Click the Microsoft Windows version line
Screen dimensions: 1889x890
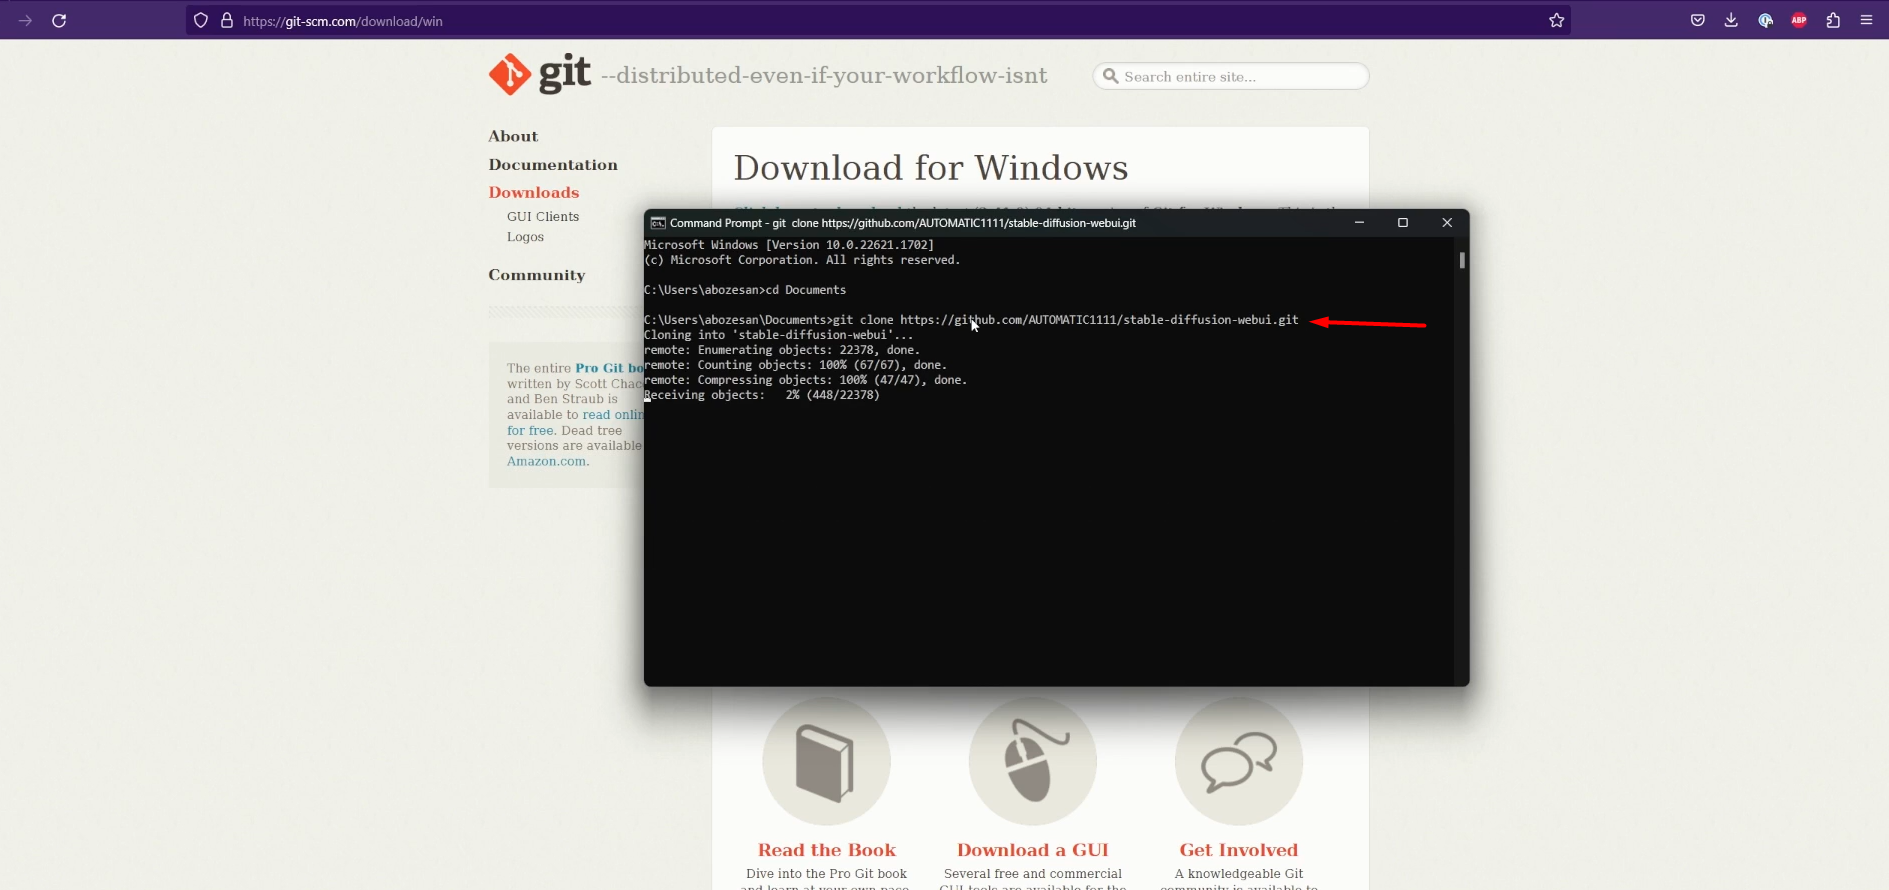pos(789,245)
